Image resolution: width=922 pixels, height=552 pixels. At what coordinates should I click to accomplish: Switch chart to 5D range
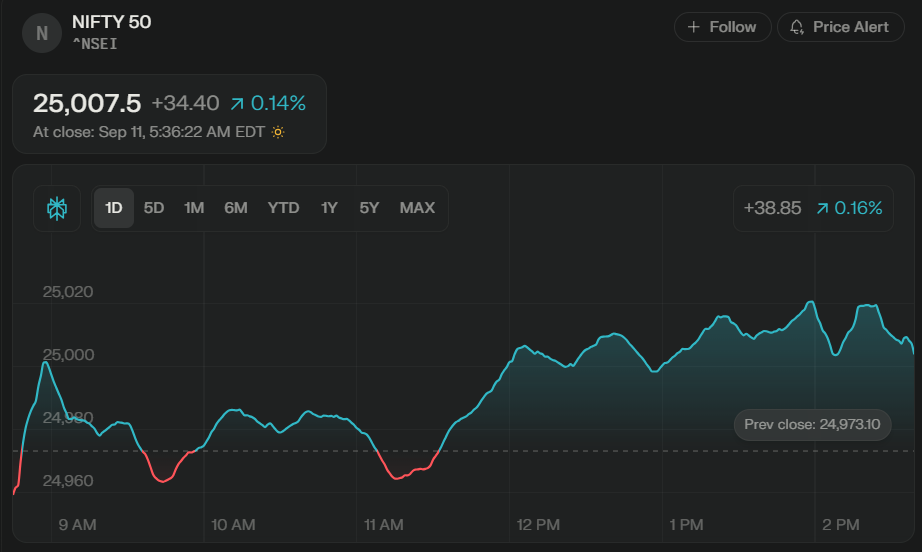point(154,208)
